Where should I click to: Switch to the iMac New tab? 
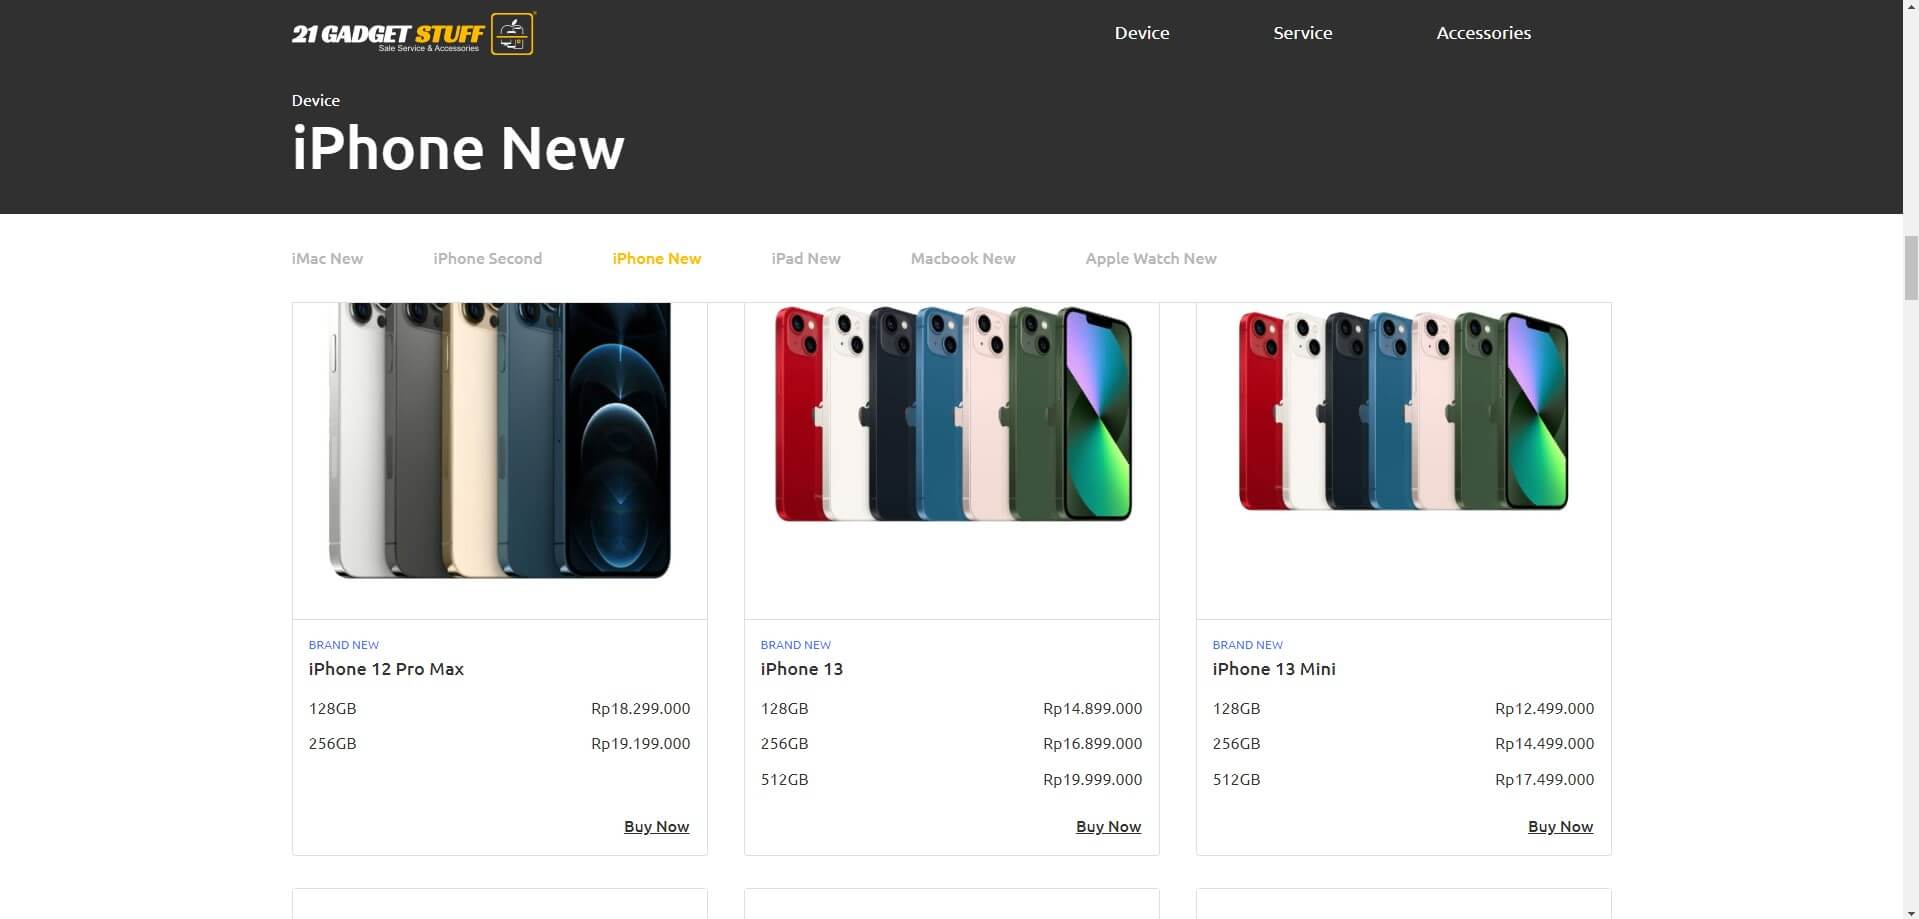[x=327, y=259]
